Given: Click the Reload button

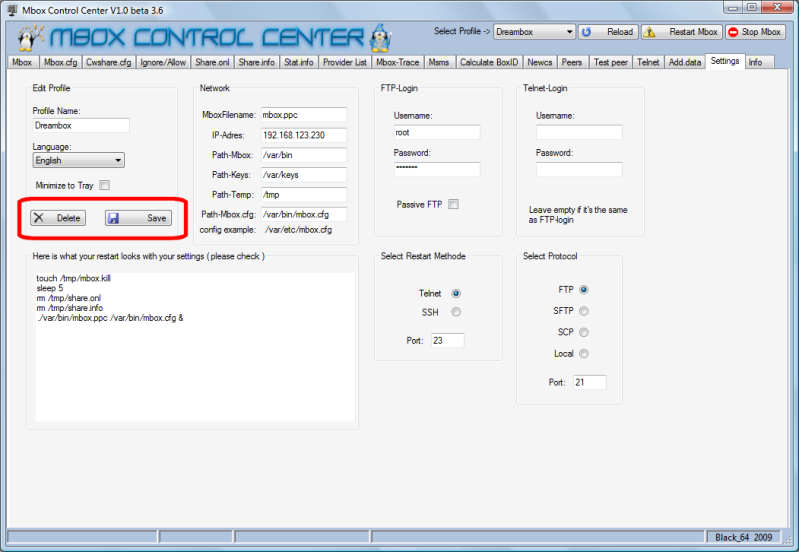Looking at the screenshot, I should pyautogui.click(x=609, y=32).
